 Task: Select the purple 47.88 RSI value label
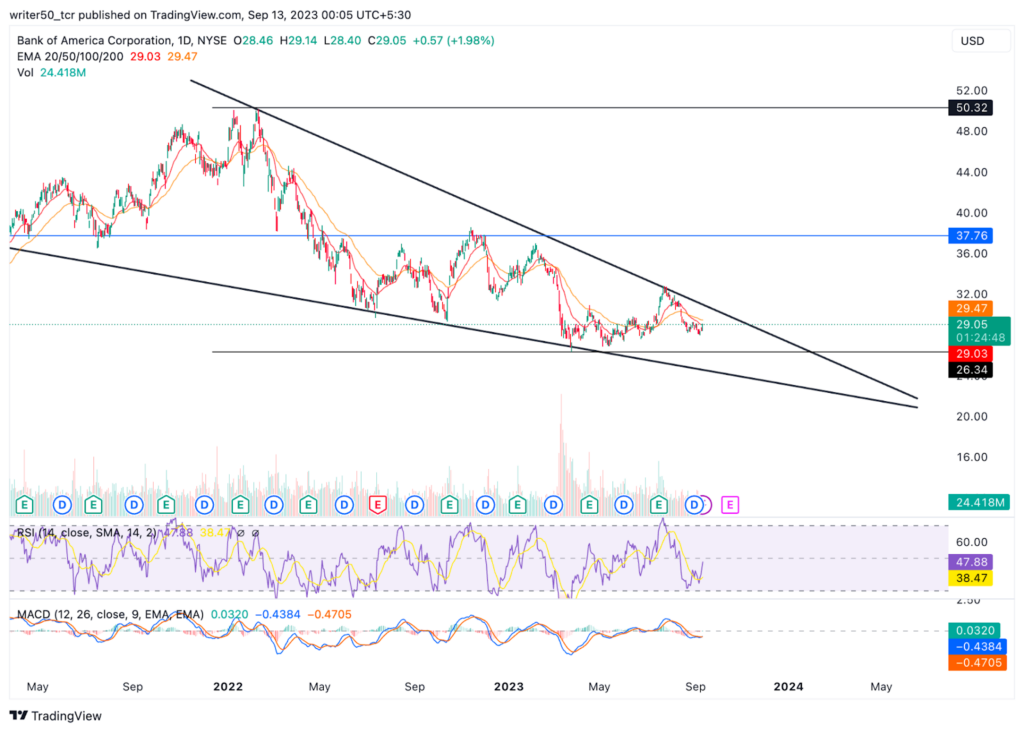click(x=970, y=562)
